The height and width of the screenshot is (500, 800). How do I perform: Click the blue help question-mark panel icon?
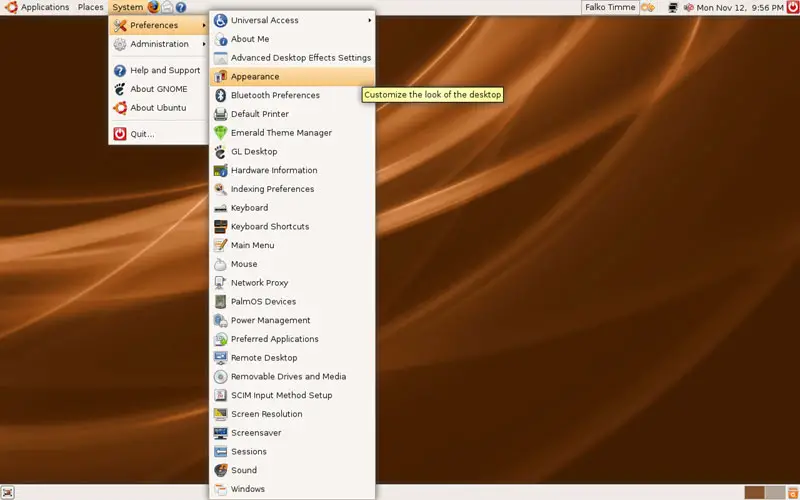point(181,7)
